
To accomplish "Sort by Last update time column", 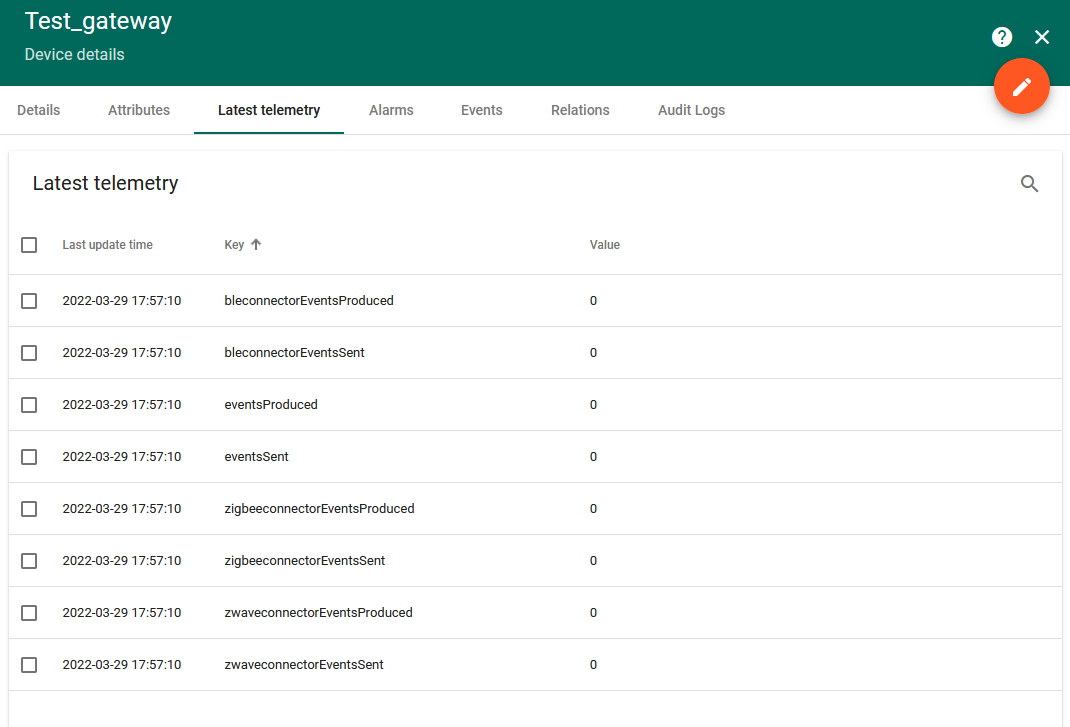I will point(107,245).
